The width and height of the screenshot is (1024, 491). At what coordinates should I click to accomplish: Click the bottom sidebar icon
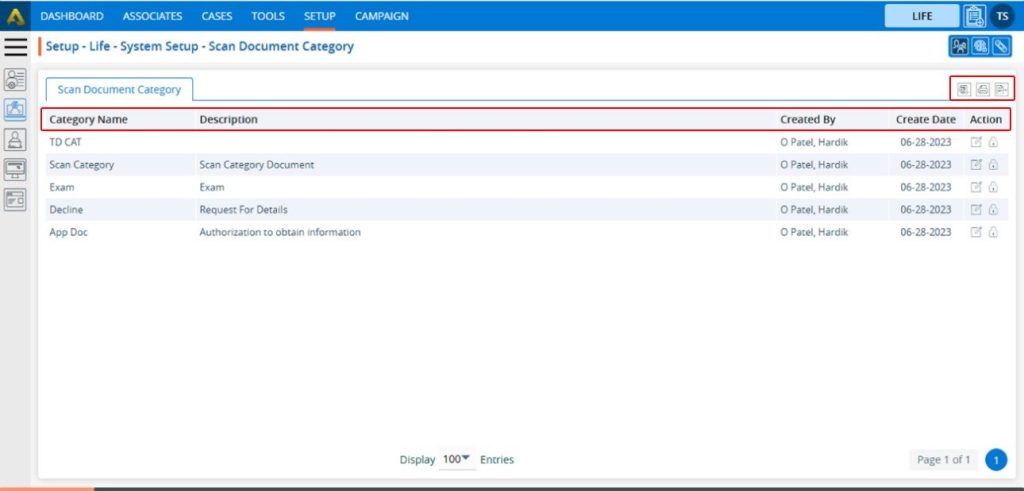[15, 198]
